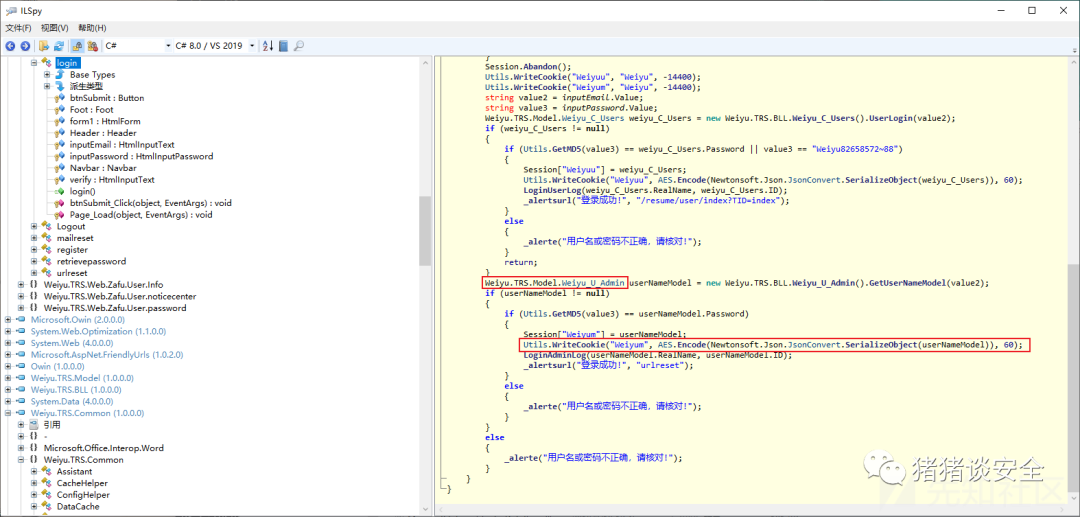This screenshot has width=1080, height=517.
Task: Expand the urlreset class
Action: 34,273
